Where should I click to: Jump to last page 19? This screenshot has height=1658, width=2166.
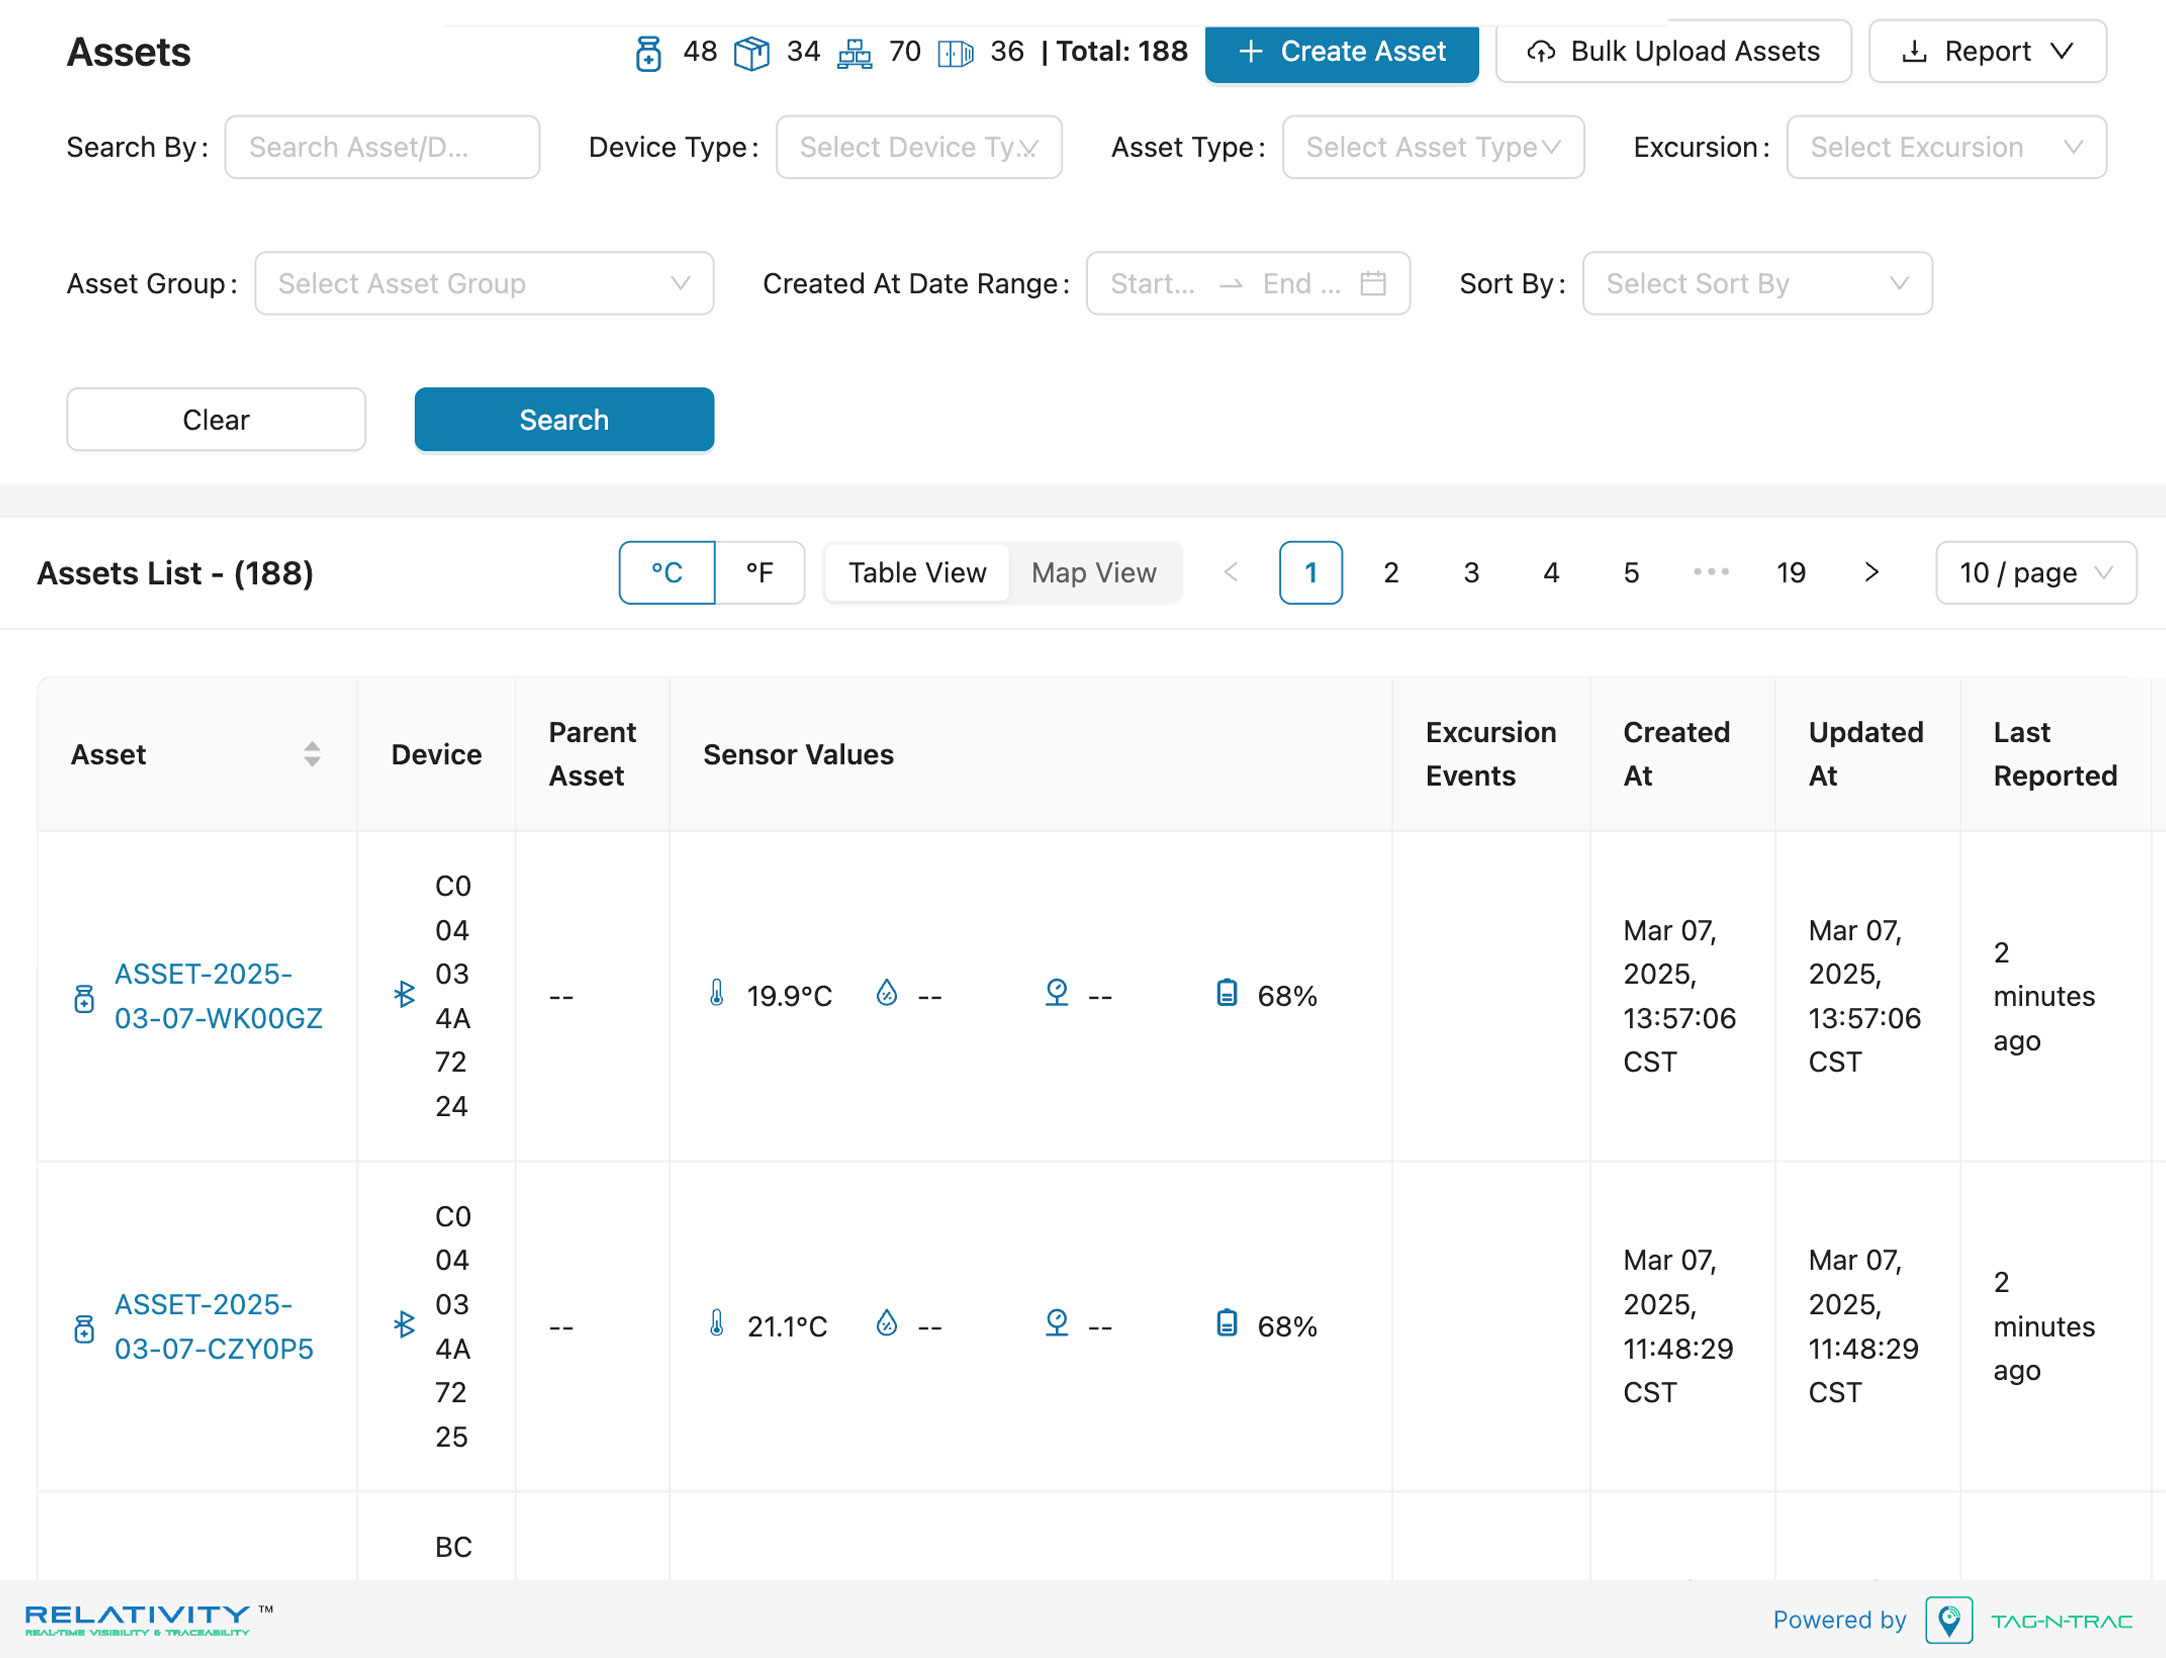pyautogui.click(x=1791, y=572)
